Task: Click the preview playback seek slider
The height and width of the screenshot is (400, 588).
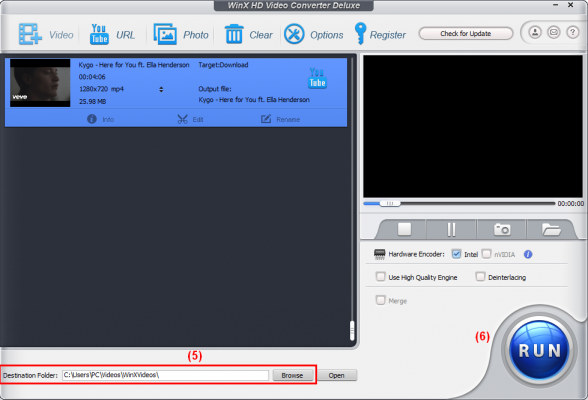Action: [459, 203]
